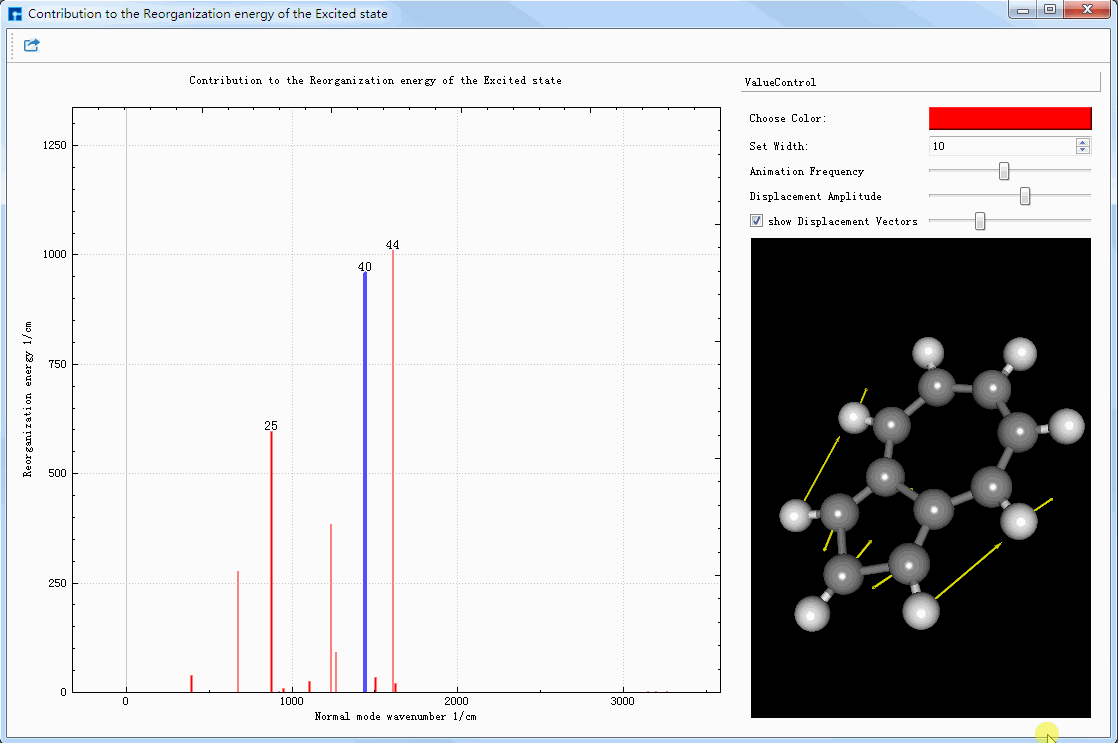Click the maximize window button
The height and width of the screenshot is (743, 1118).
[x=1049, y=10]
